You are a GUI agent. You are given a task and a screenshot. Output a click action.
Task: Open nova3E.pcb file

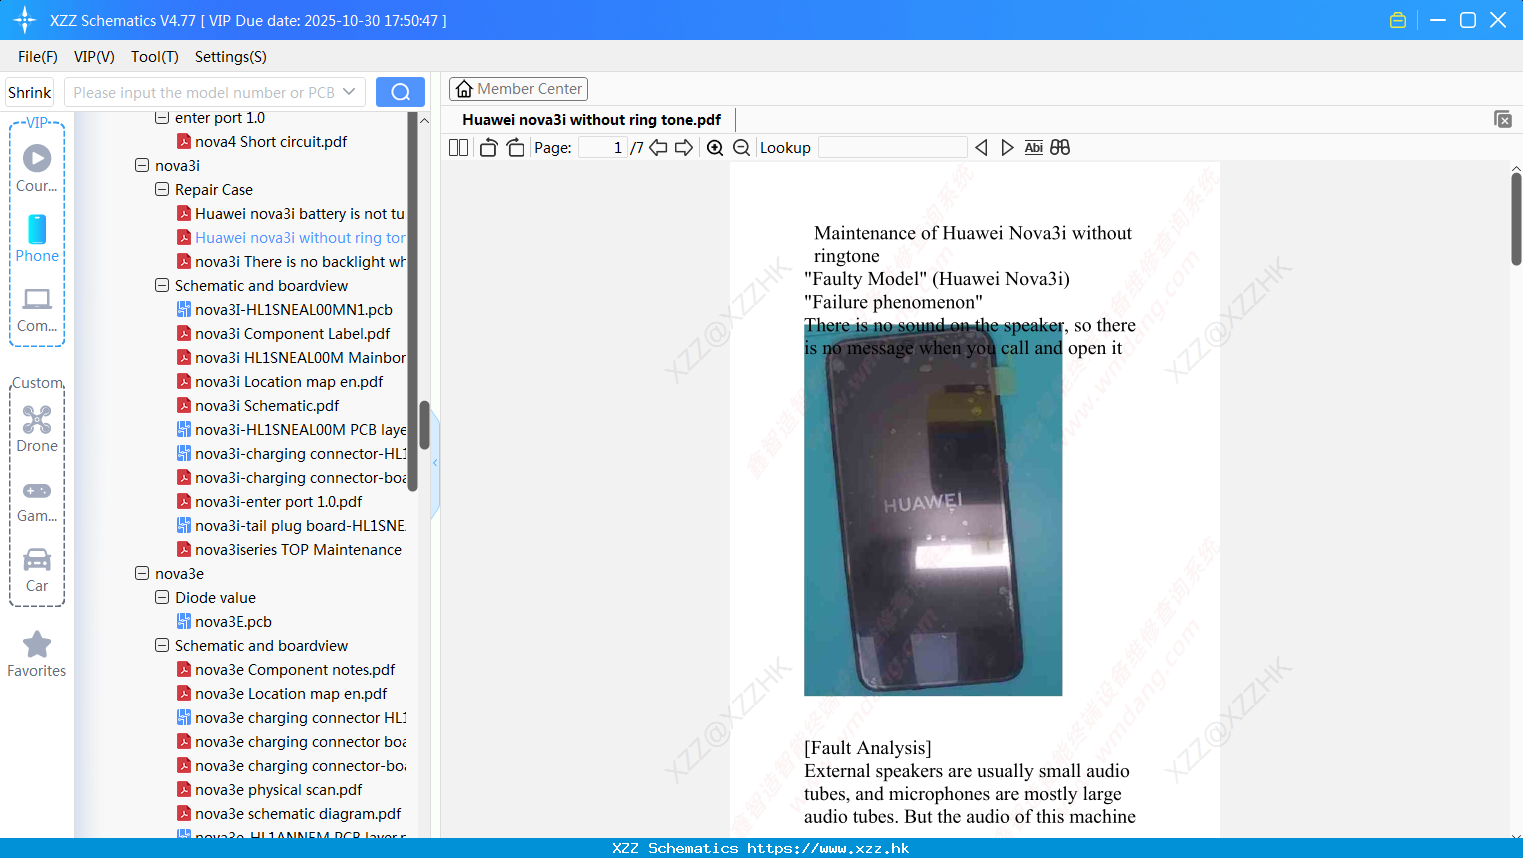tap(224, 621)
